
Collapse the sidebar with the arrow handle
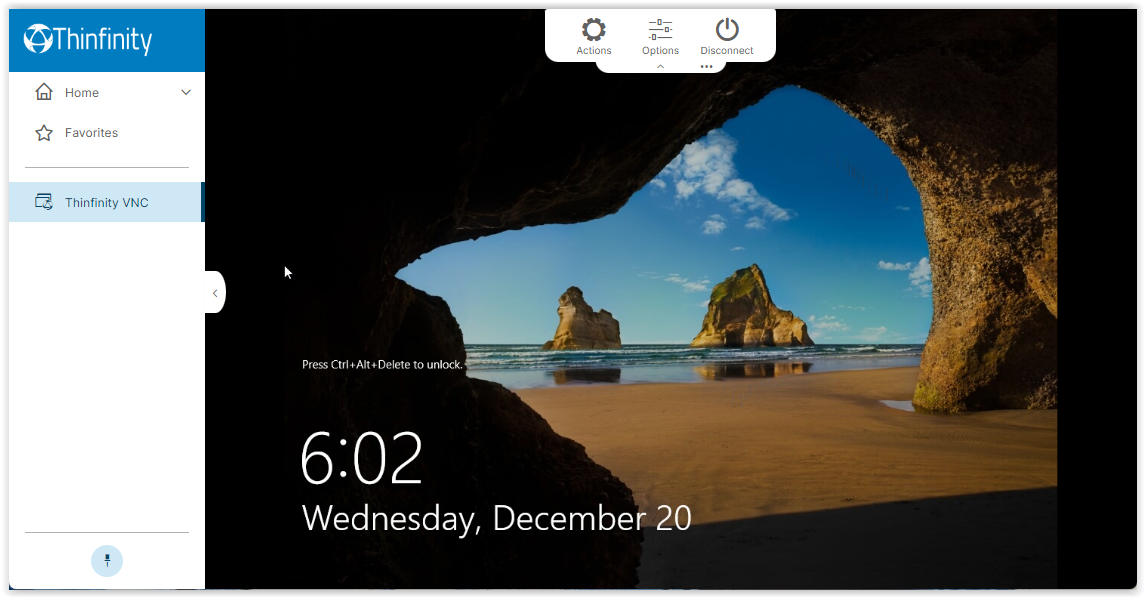(x=215, y=293)
